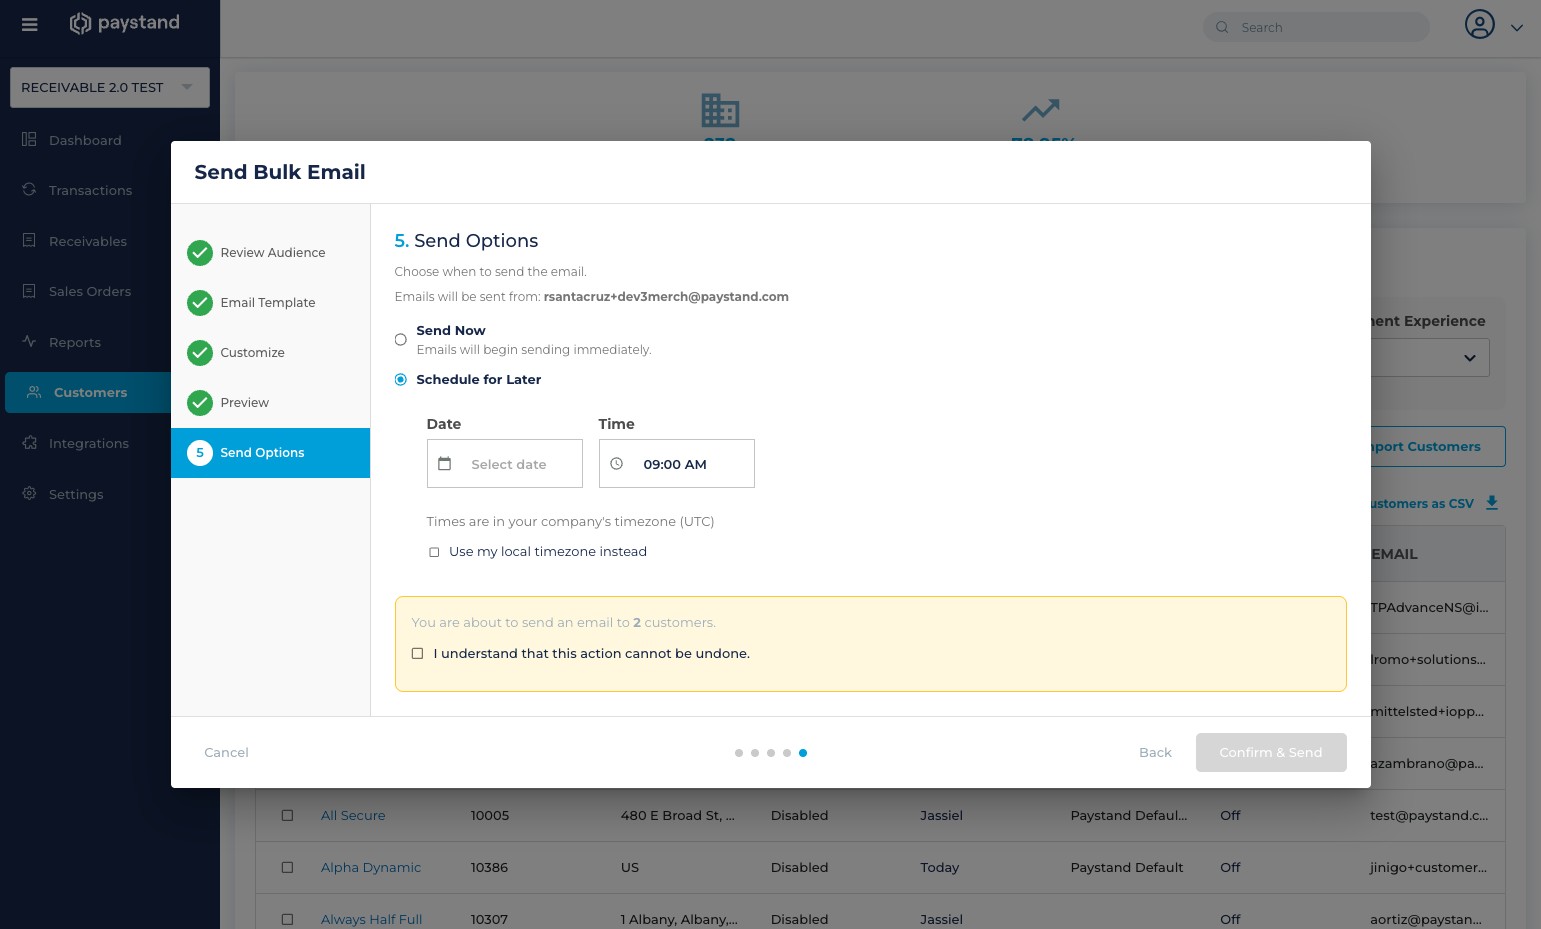
Task: Open the RECEIVABLE 2.0 TEST account dropdown
Action: point(110,87)
